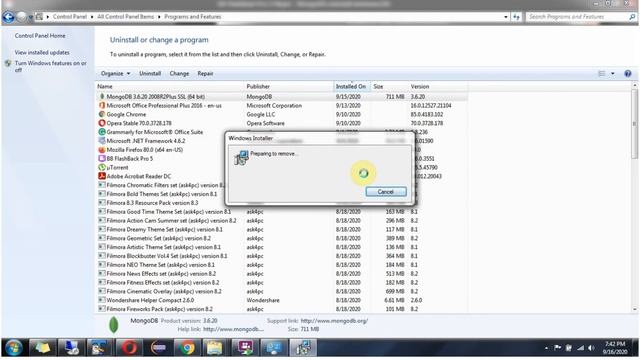The image size is (640, 360).
Task: Select the Opera Stable program icon
Action: 102,123
